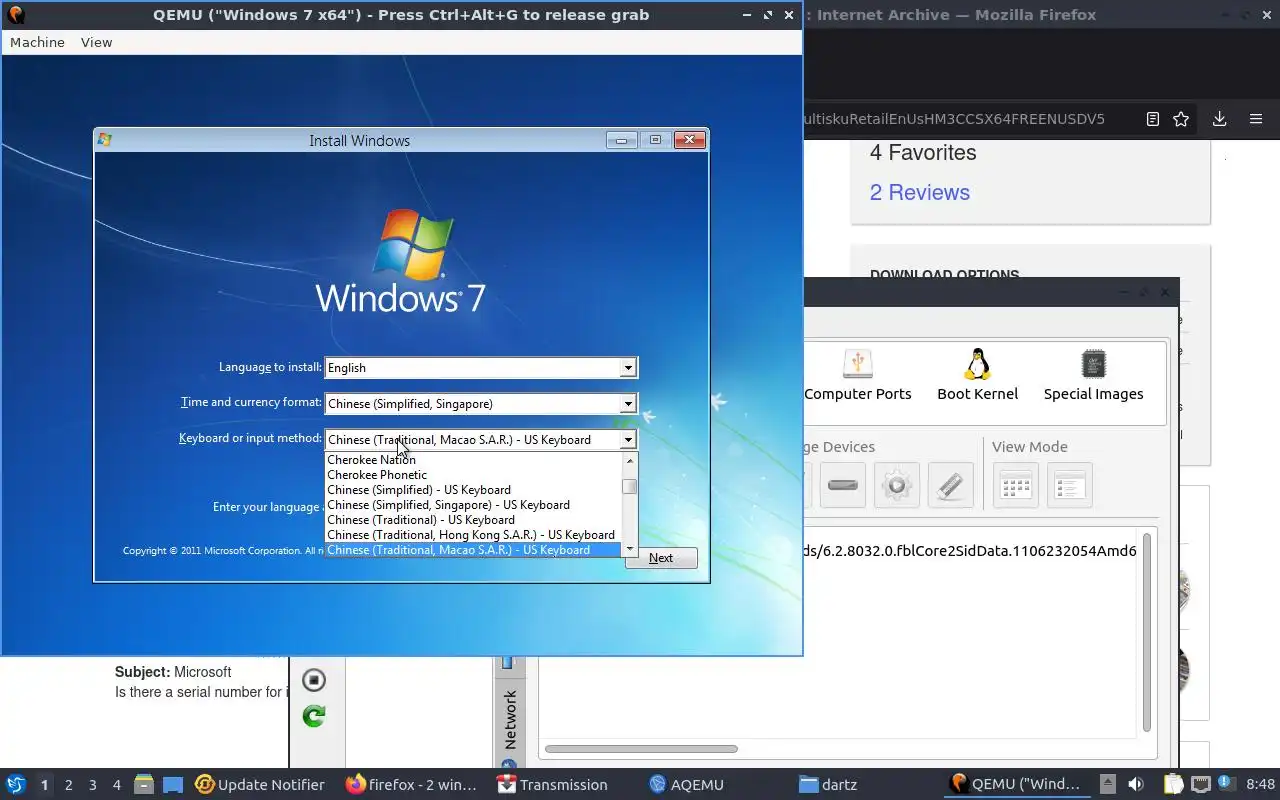Open the Special Images tab in AQEMU
Viewport: 1280px width, 800px height.
point(1093,376)
